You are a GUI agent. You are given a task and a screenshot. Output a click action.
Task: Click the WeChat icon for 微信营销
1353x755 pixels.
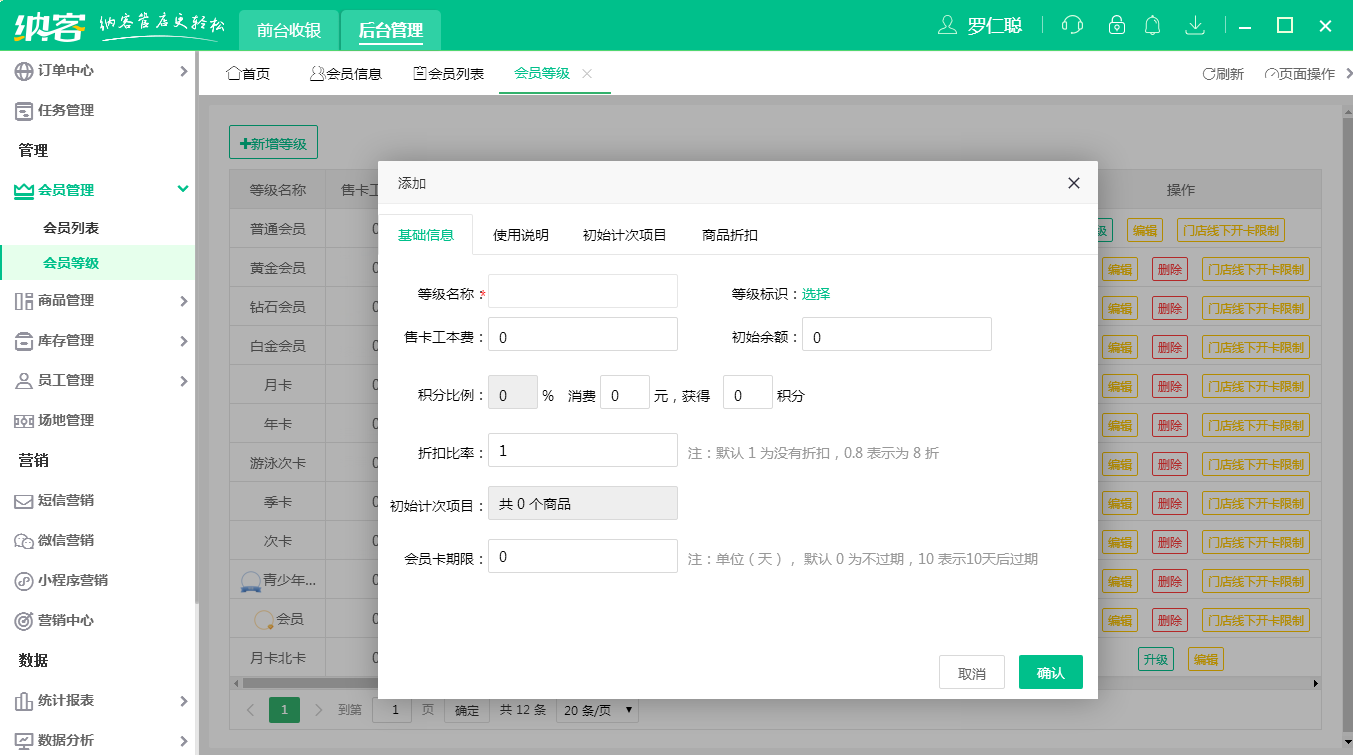[x=24, y=541]
